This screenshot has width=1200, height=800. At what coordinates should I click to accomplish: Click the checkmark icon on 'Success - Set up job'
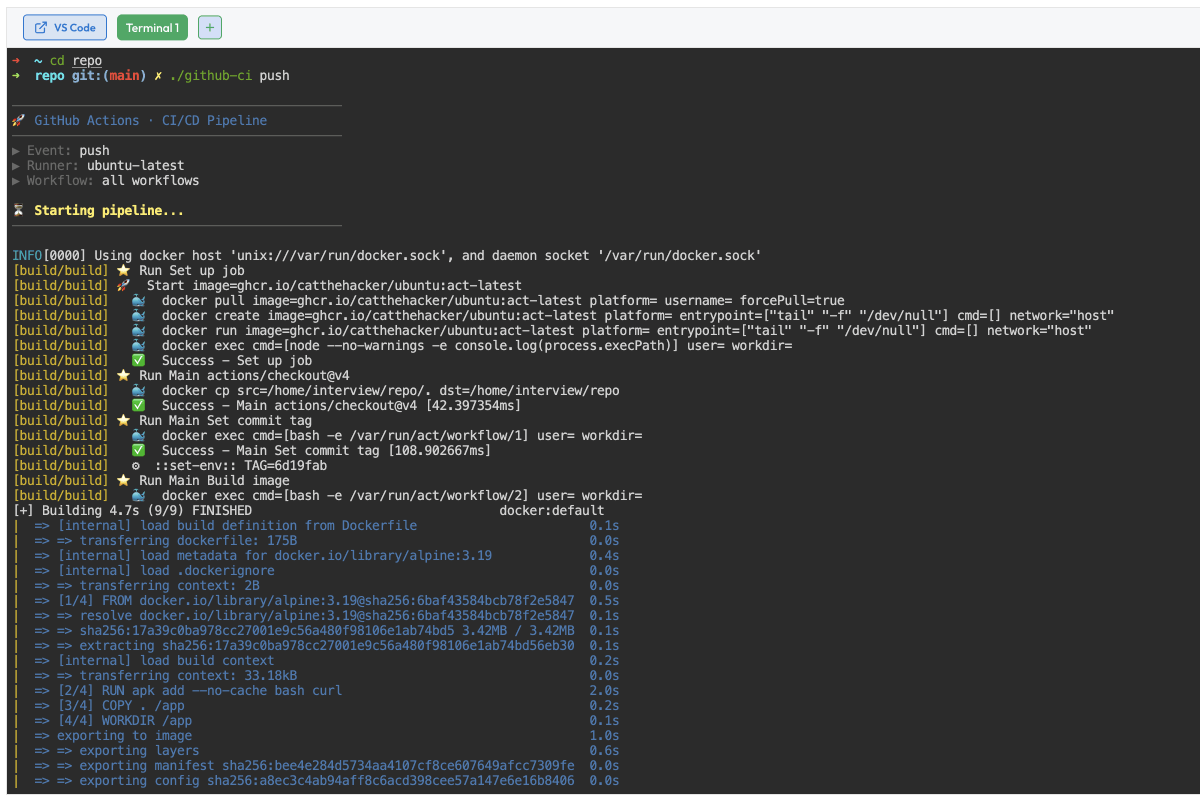(x=139, y=361)
